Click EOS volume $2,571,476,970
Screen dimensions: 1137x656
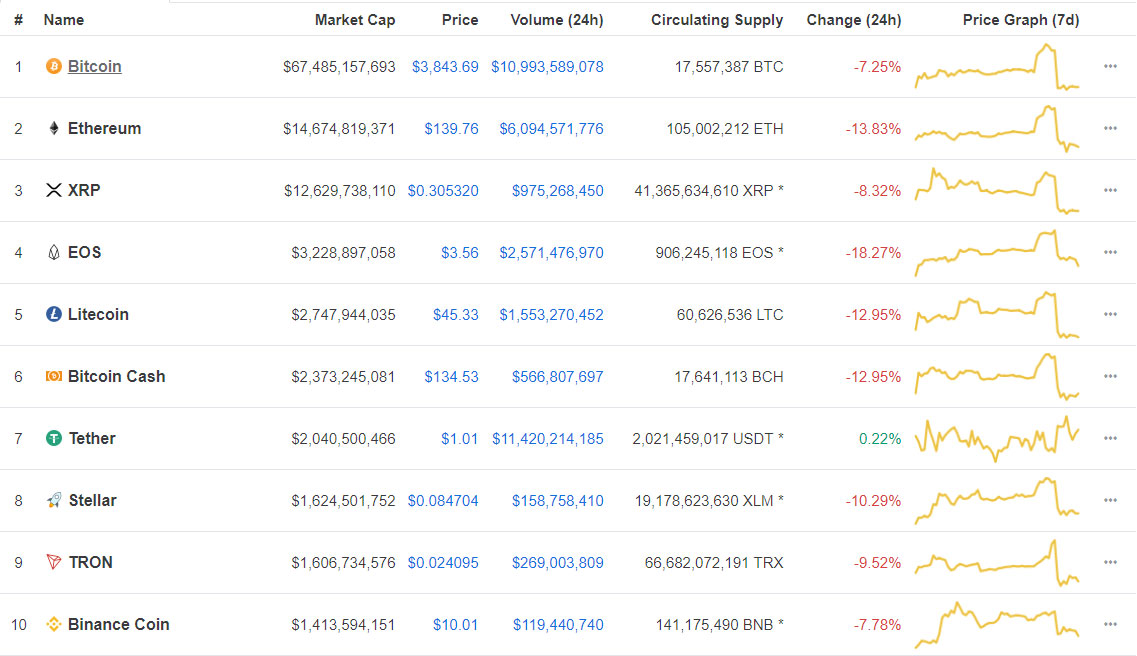click(x=551, y=252)
